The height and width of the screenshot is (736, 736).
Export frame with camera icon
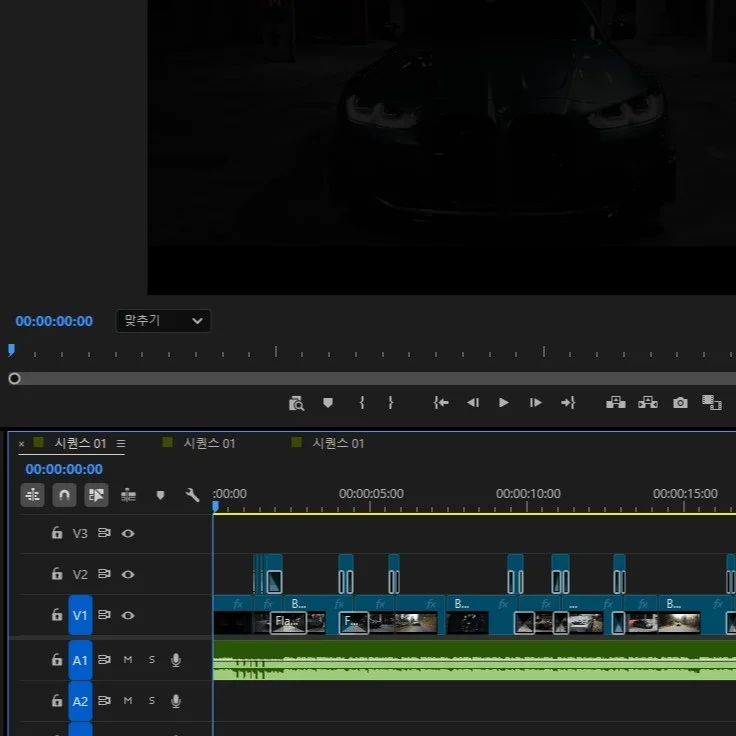pyautogui.click(x=680, y=403)
